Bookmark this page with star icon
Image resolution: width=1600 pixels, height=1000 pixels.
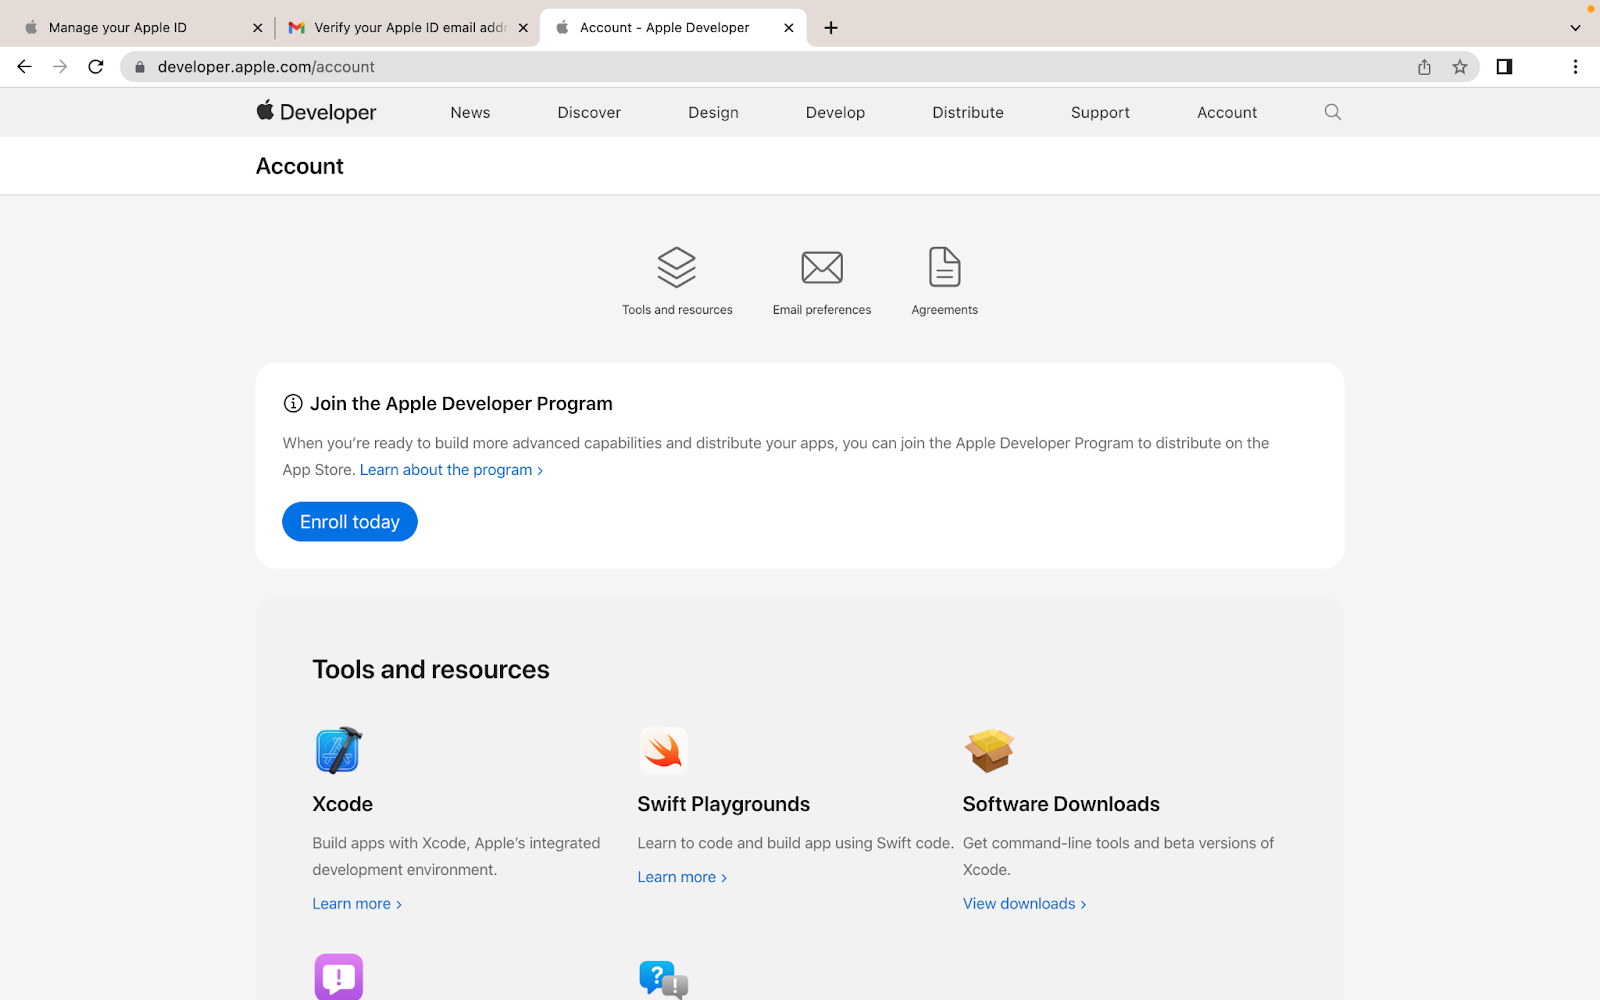[1460, 67]
